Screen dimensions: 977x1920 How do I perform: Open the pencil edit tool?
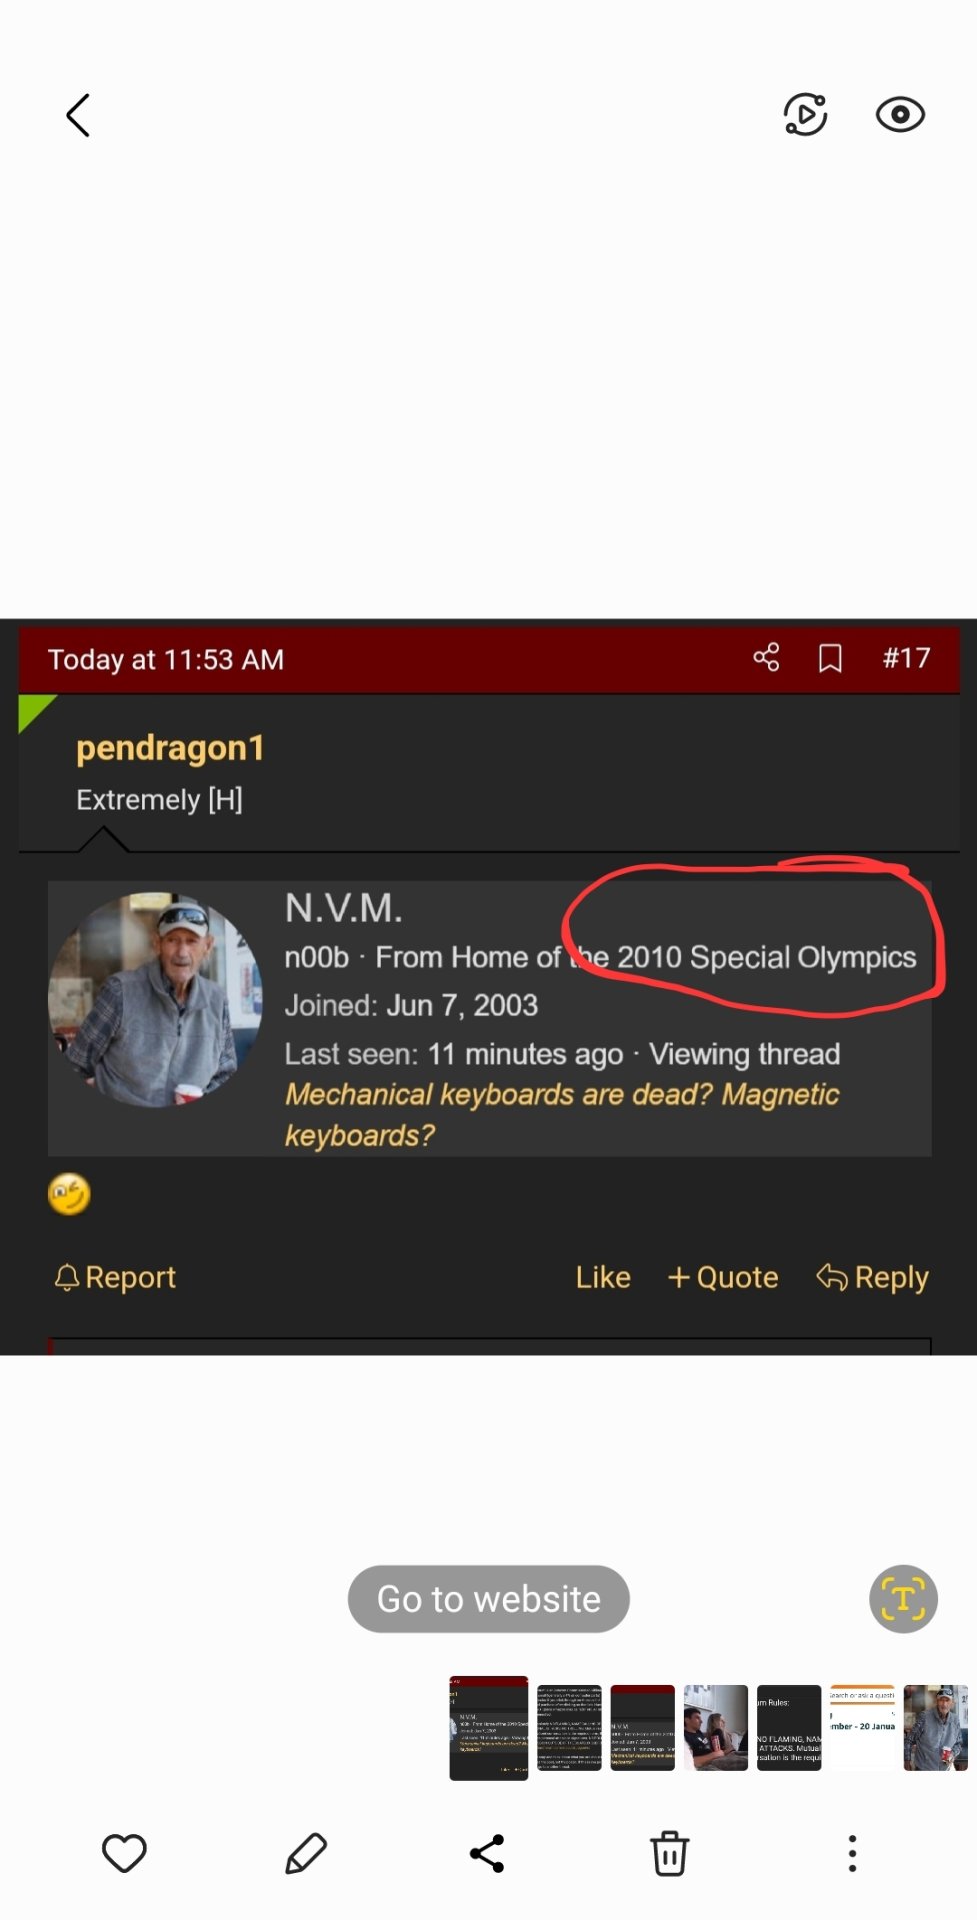click(x=306, y=1853)
